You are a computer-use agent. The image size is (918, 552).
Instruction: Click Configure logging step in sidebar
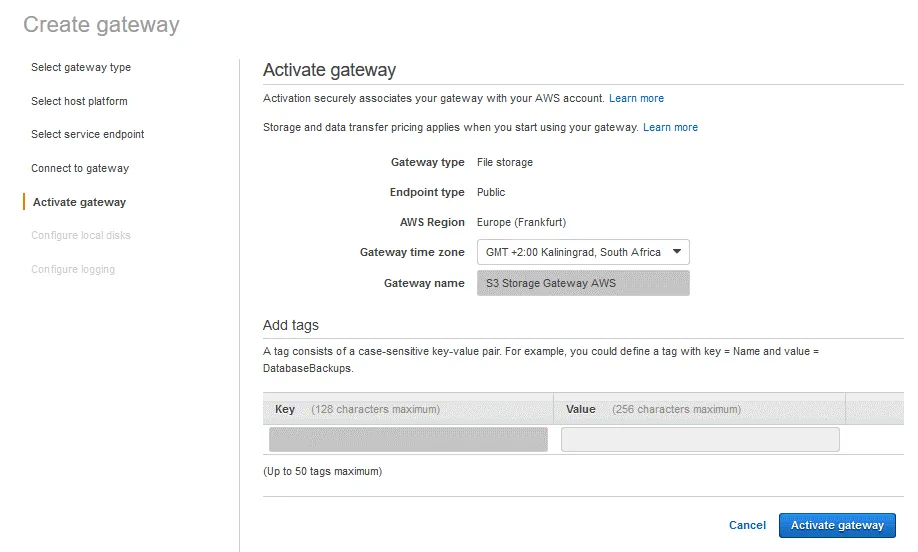[x=73, y=269]
